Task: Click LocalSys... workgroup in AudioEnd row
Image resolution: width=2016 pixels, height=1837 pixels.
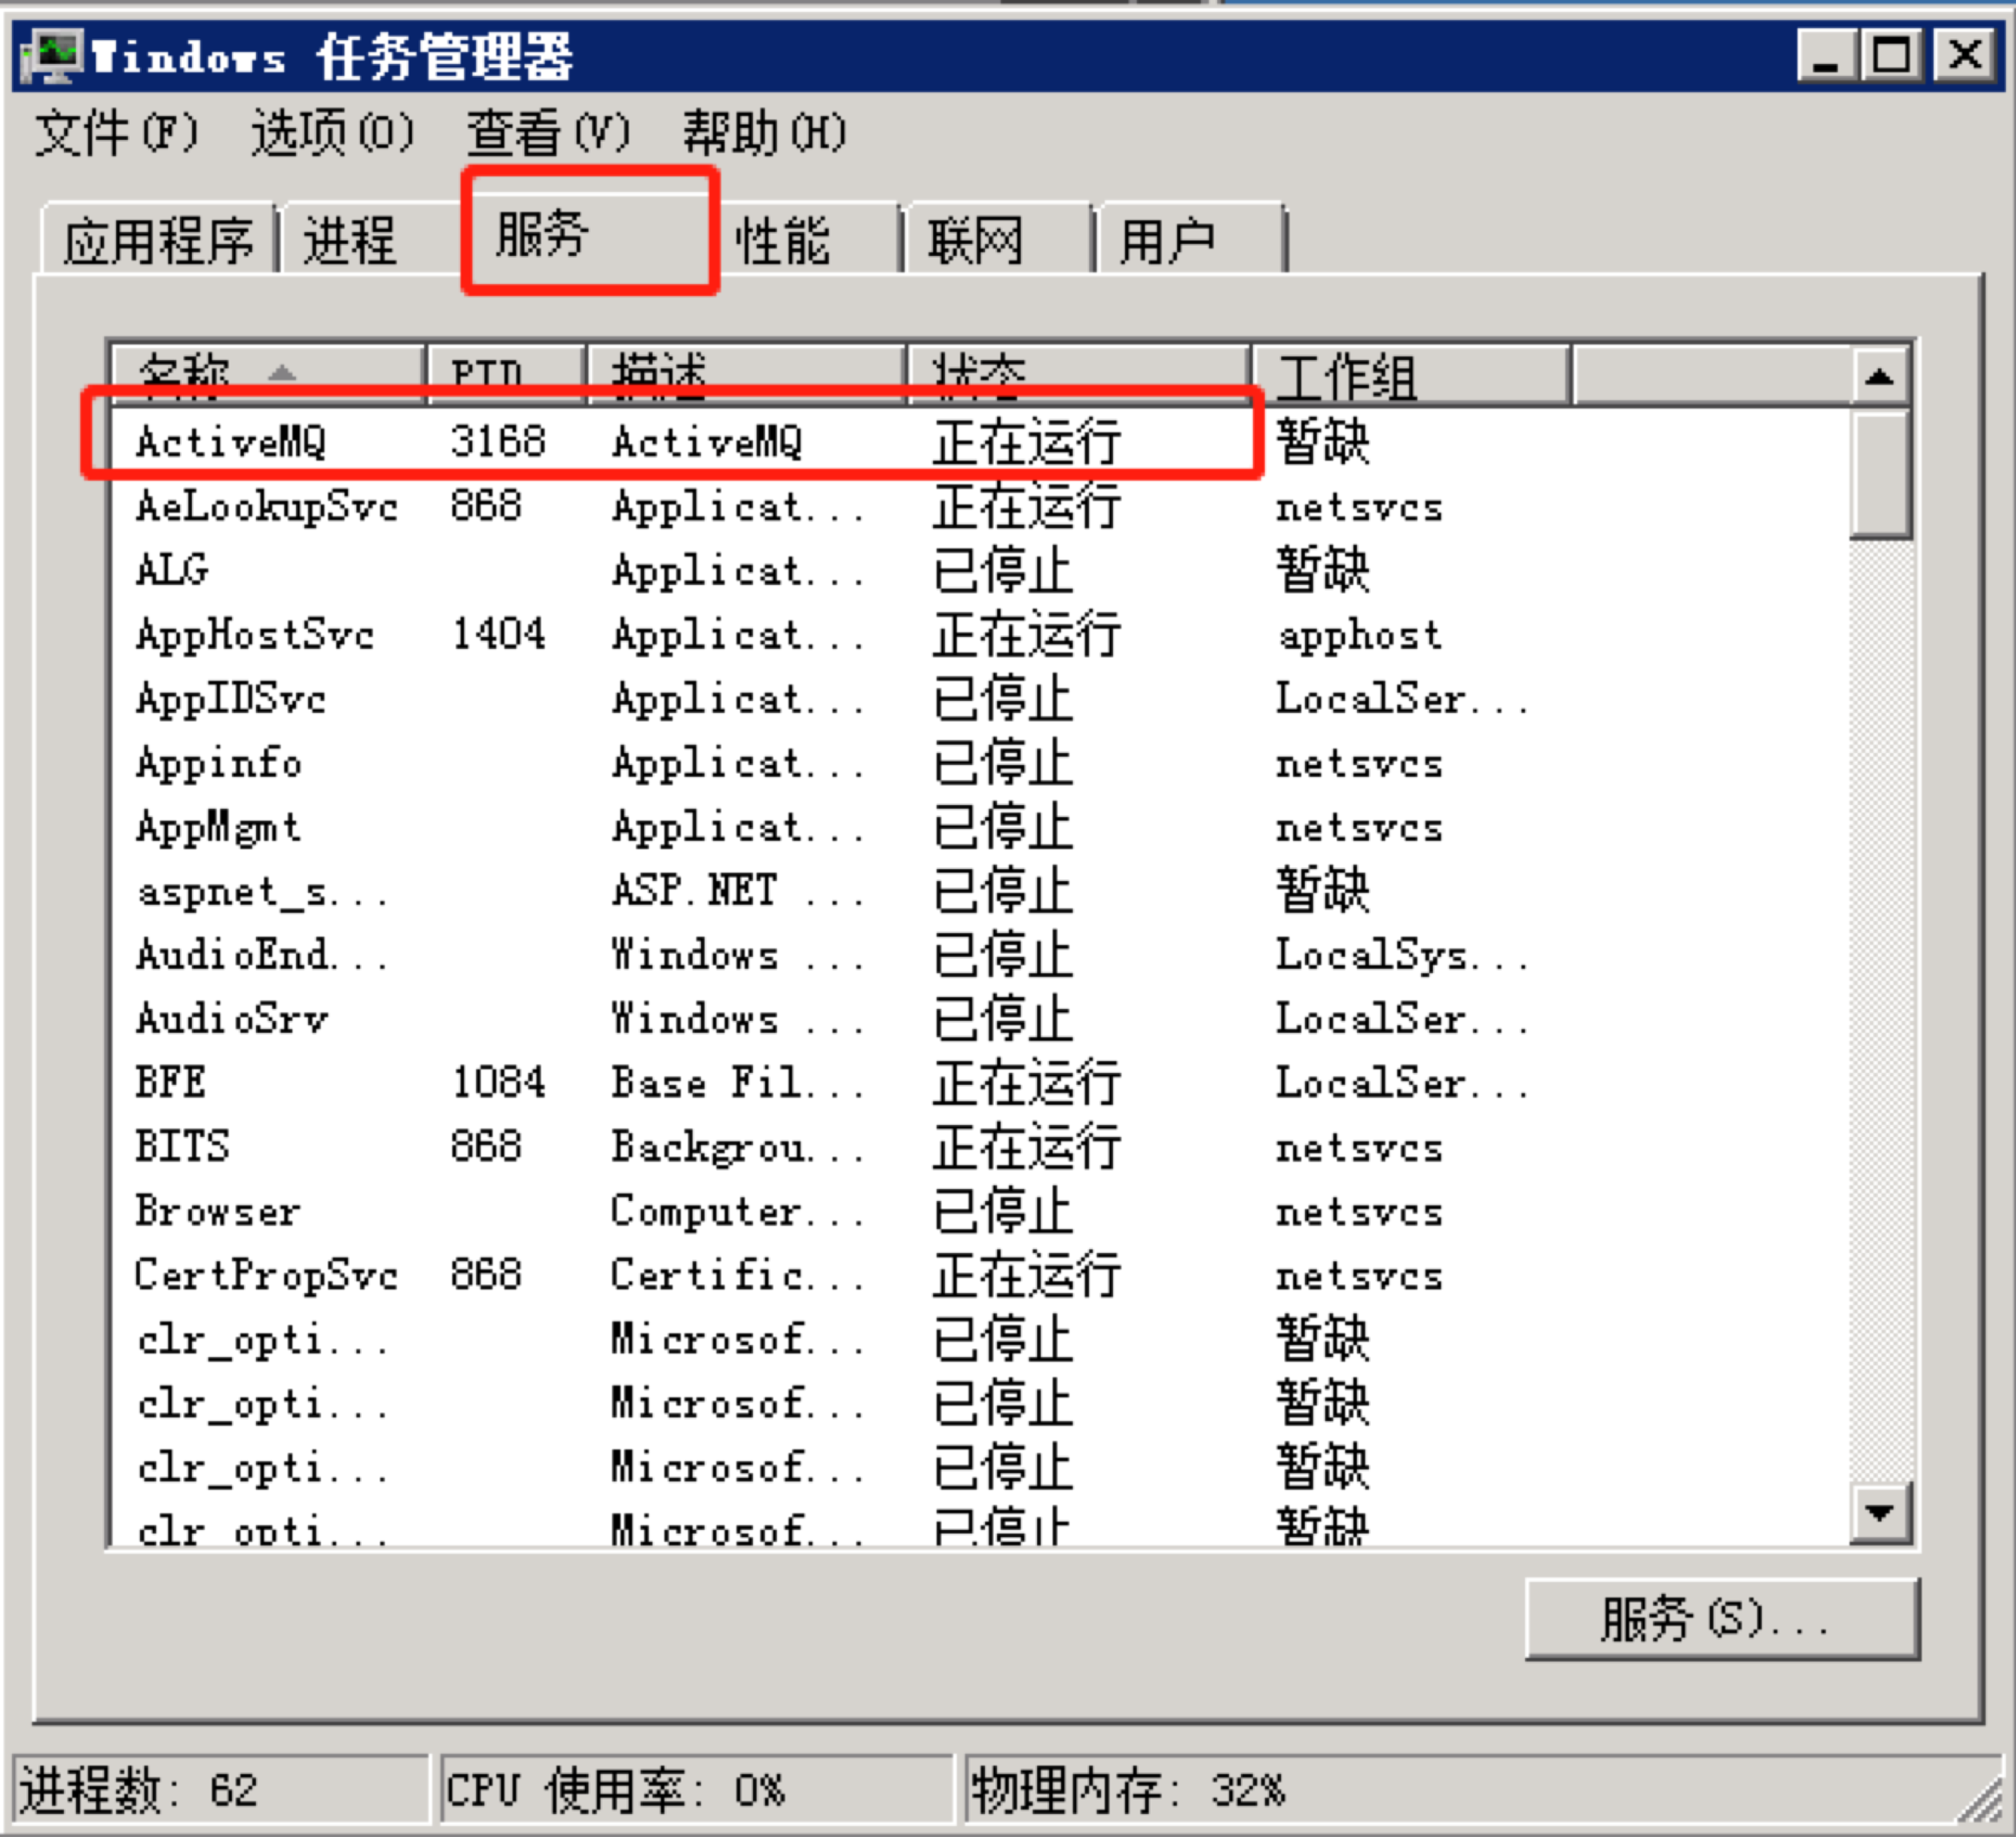Action: pos(1402,955)
